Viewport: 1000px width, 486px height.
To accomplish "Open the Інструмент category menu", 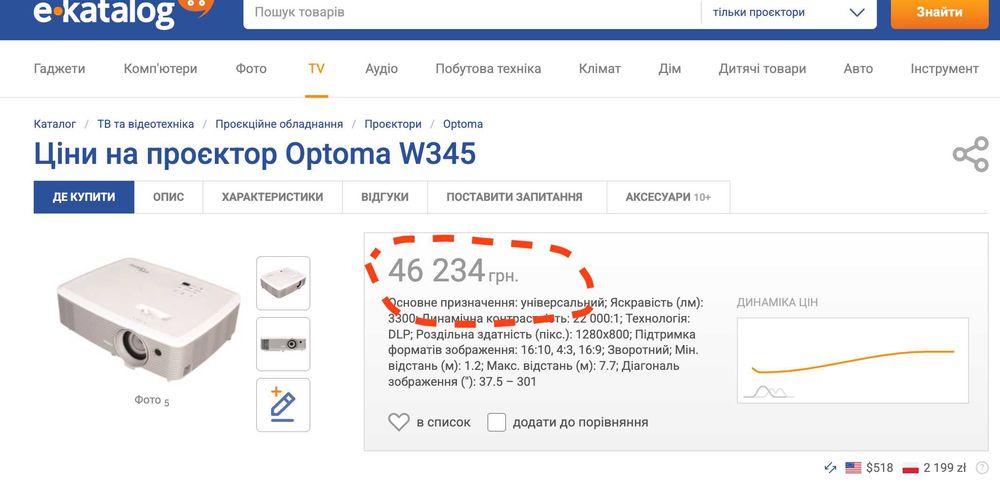I will (945, 69).
